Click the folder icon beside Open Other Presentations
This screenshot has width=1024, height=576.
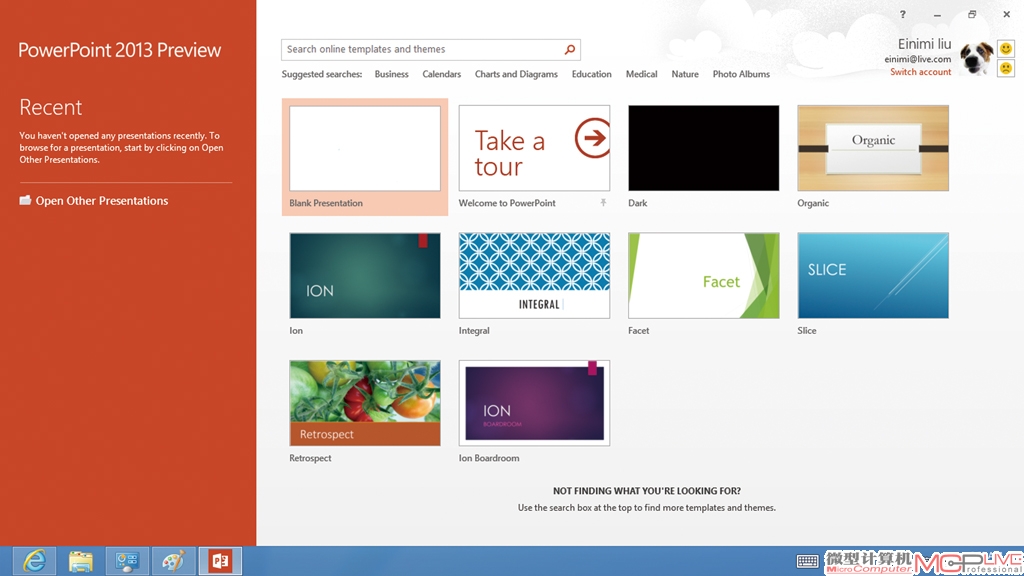click(x=25, y=200)
